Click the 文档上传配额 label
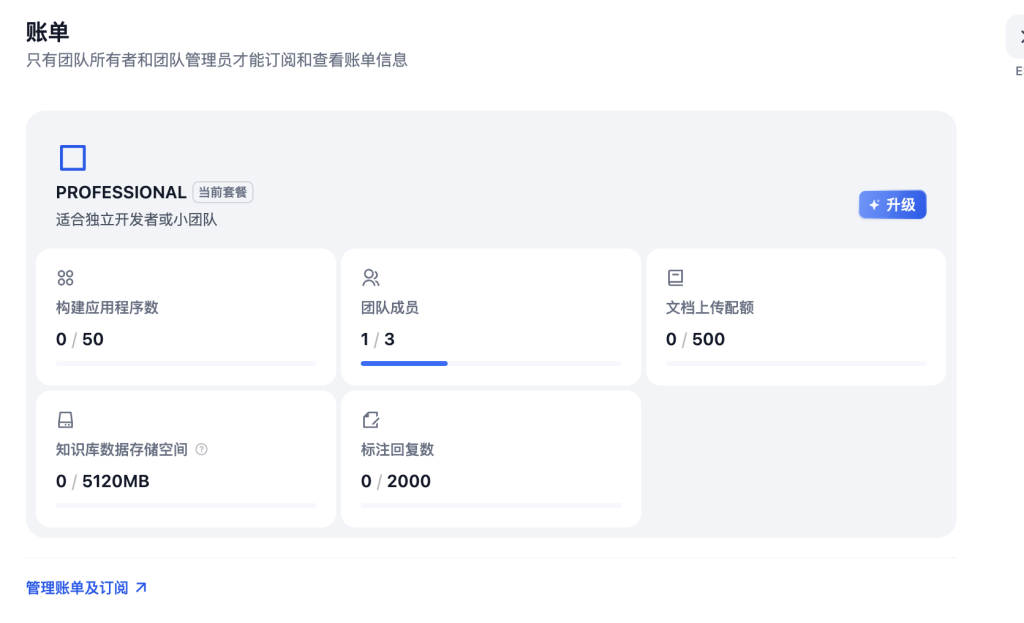 coord(710,308)
